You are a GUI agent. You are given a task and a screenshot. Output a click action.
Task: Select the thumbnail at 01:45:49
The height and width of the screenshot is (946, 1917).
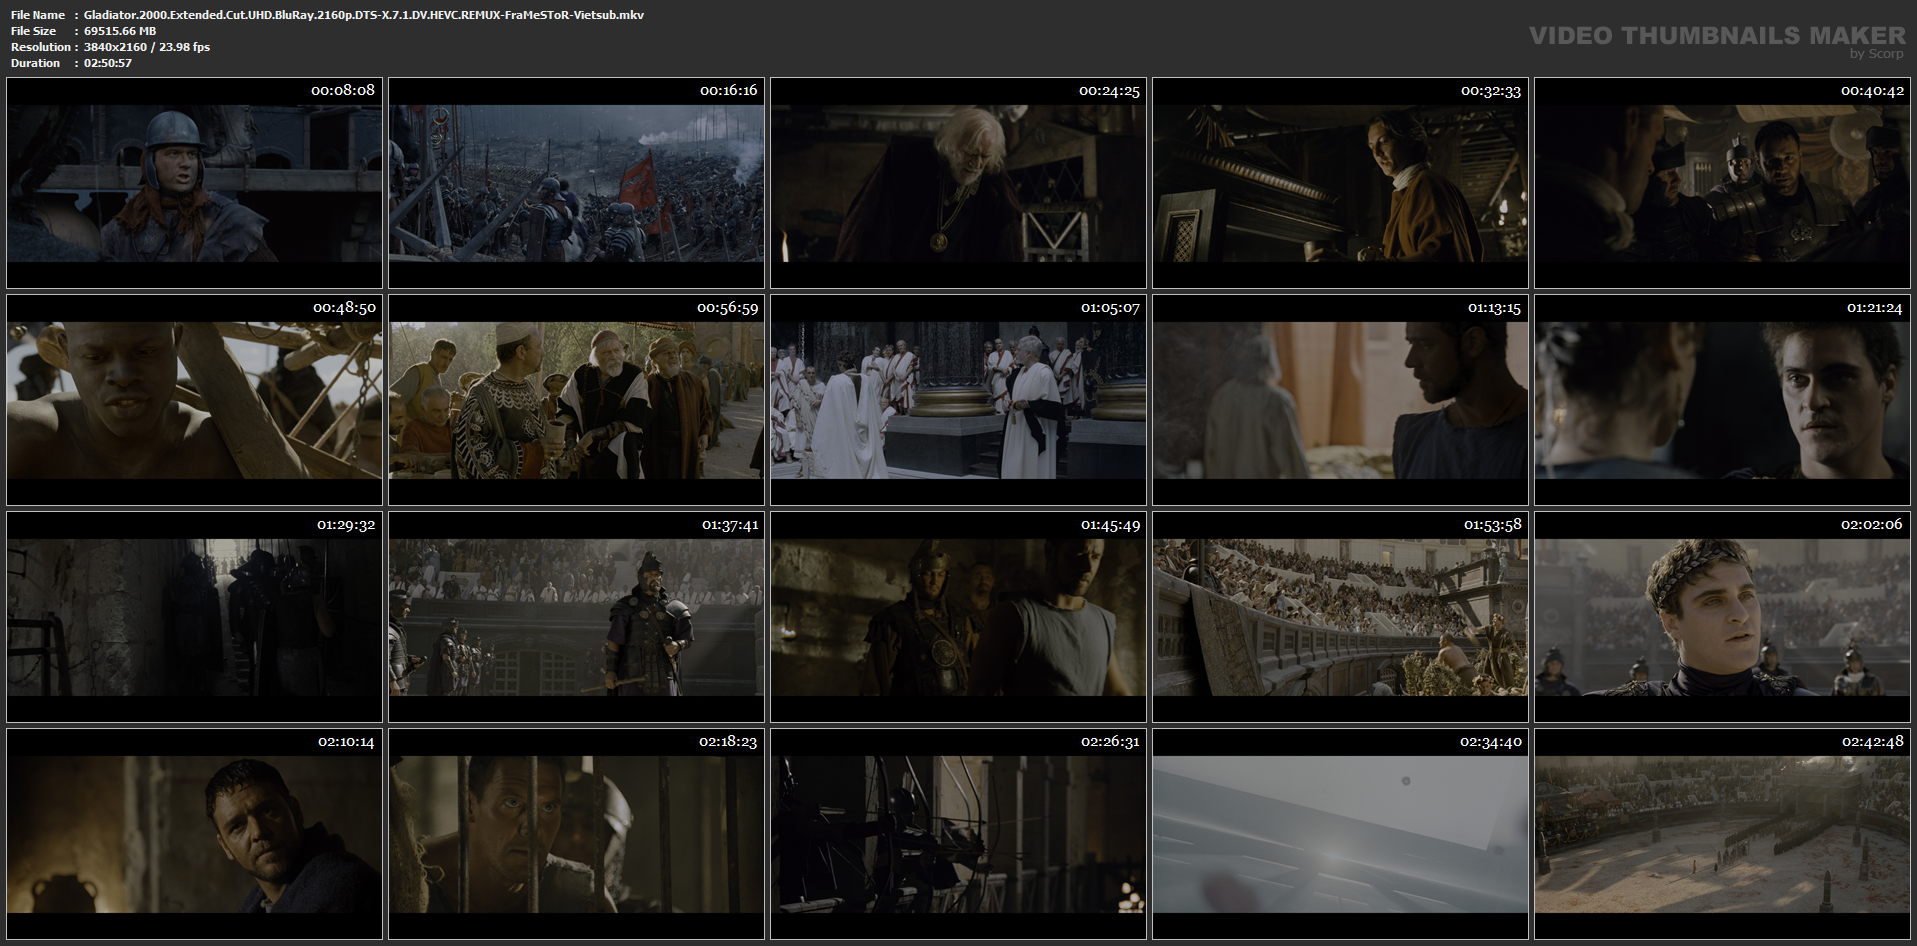[x=958, y=617]
